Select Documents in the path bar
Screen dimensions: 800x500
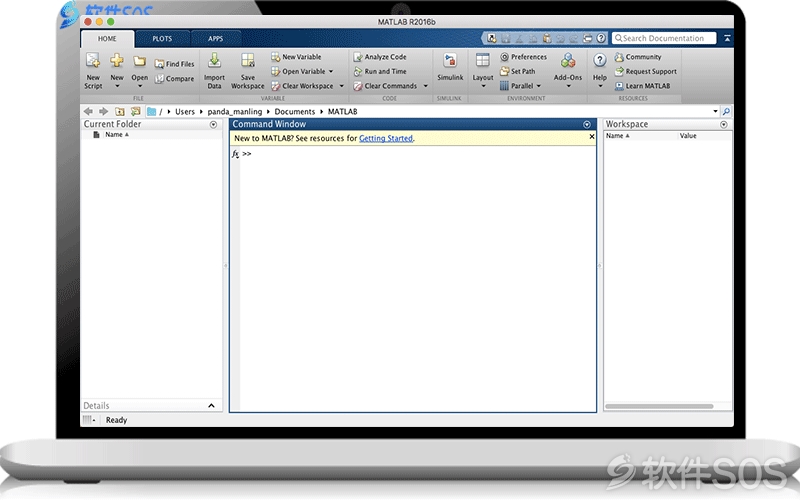click(294, 111)
